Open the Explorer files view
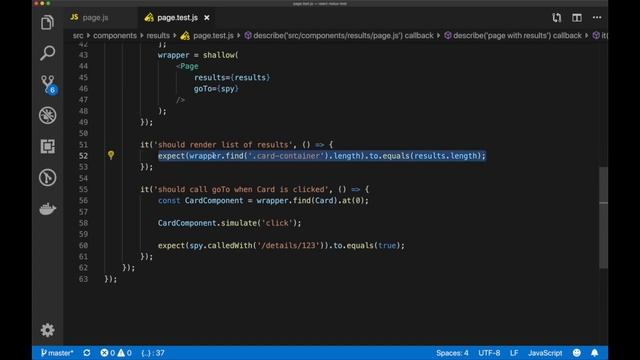The height and width of the screenshot is (360, 640). coord(47,22)
